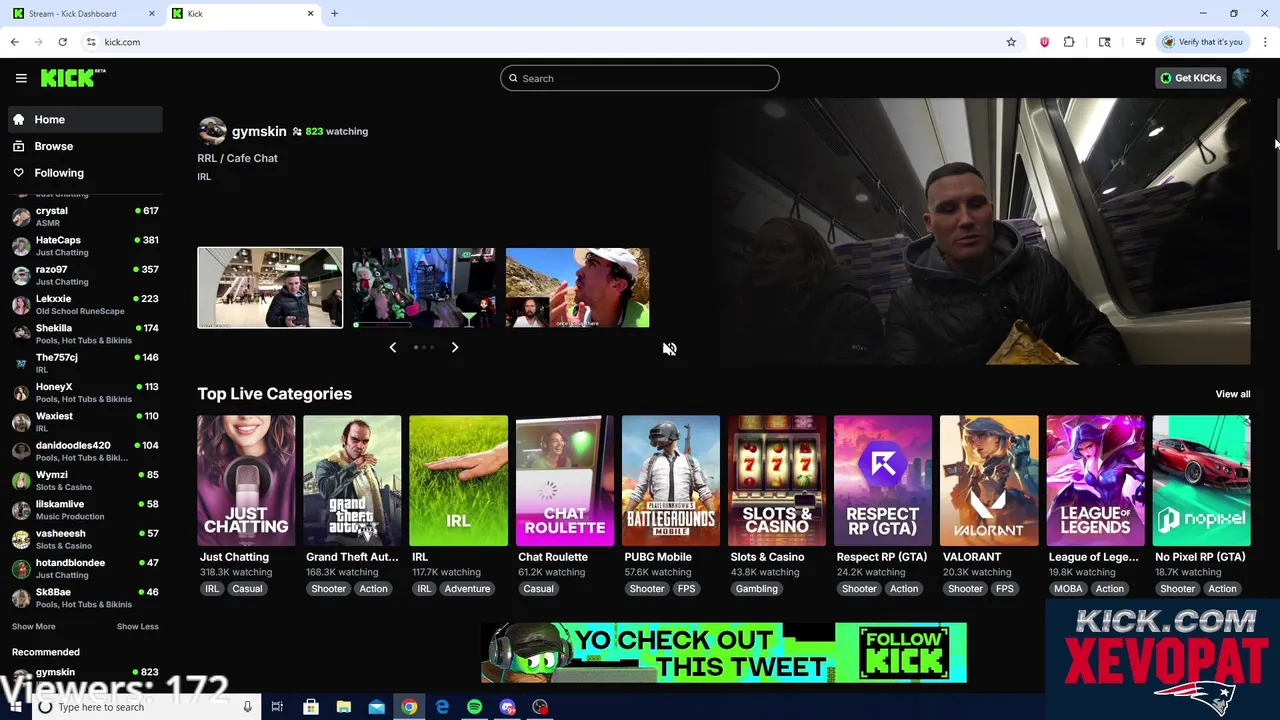Click the Gambling tag under Slots & Casino

tap(756, 589)
